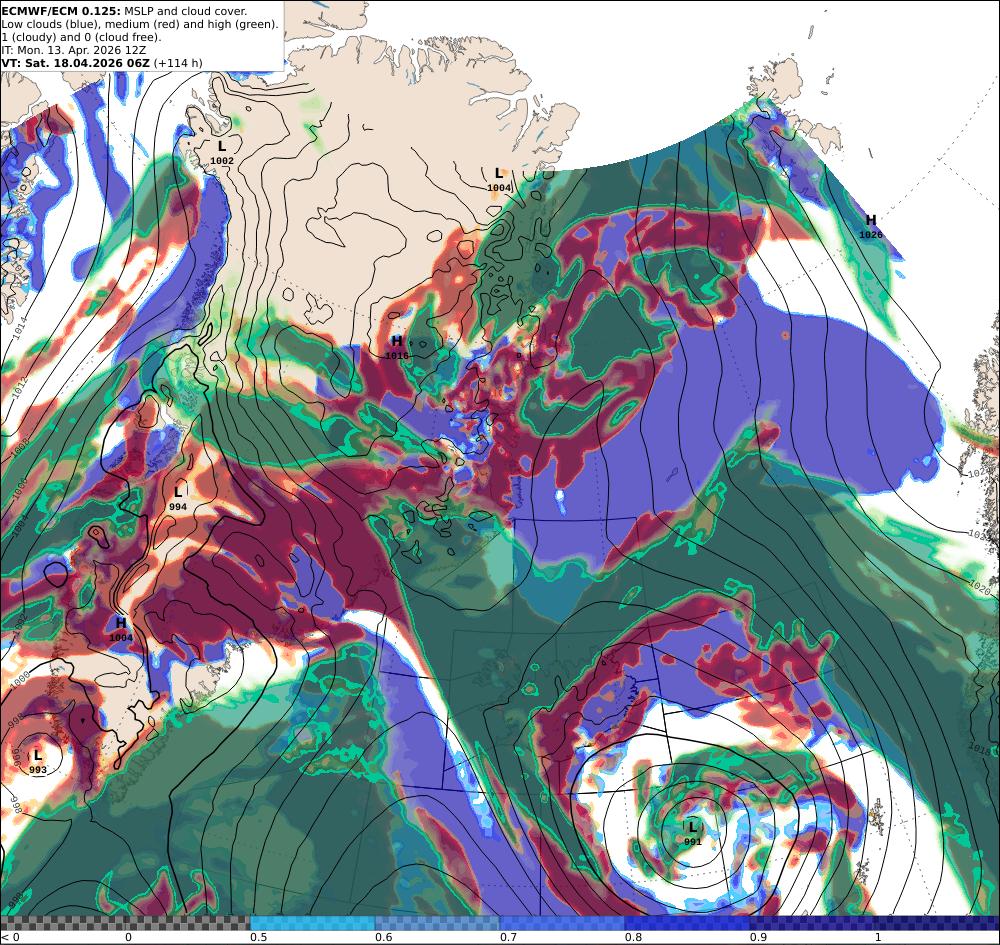Click the low pressure center labeled L 1002
1000x945 pixels.
coord(222,153)
